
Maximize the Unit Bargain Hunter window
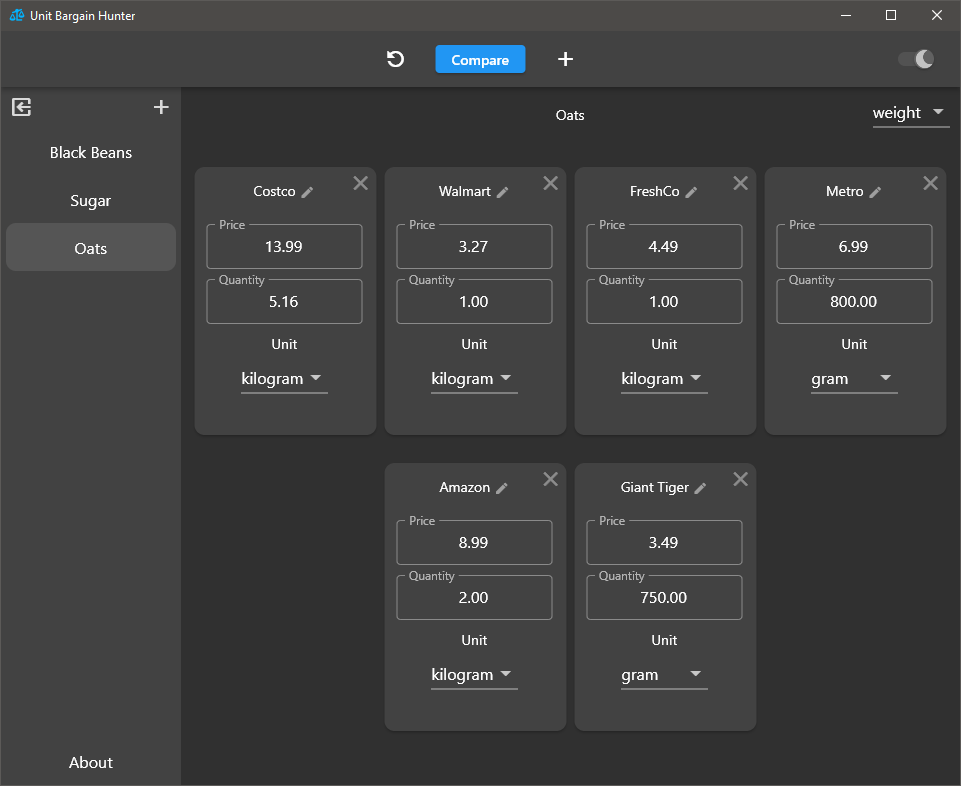(x=891, y=15)
